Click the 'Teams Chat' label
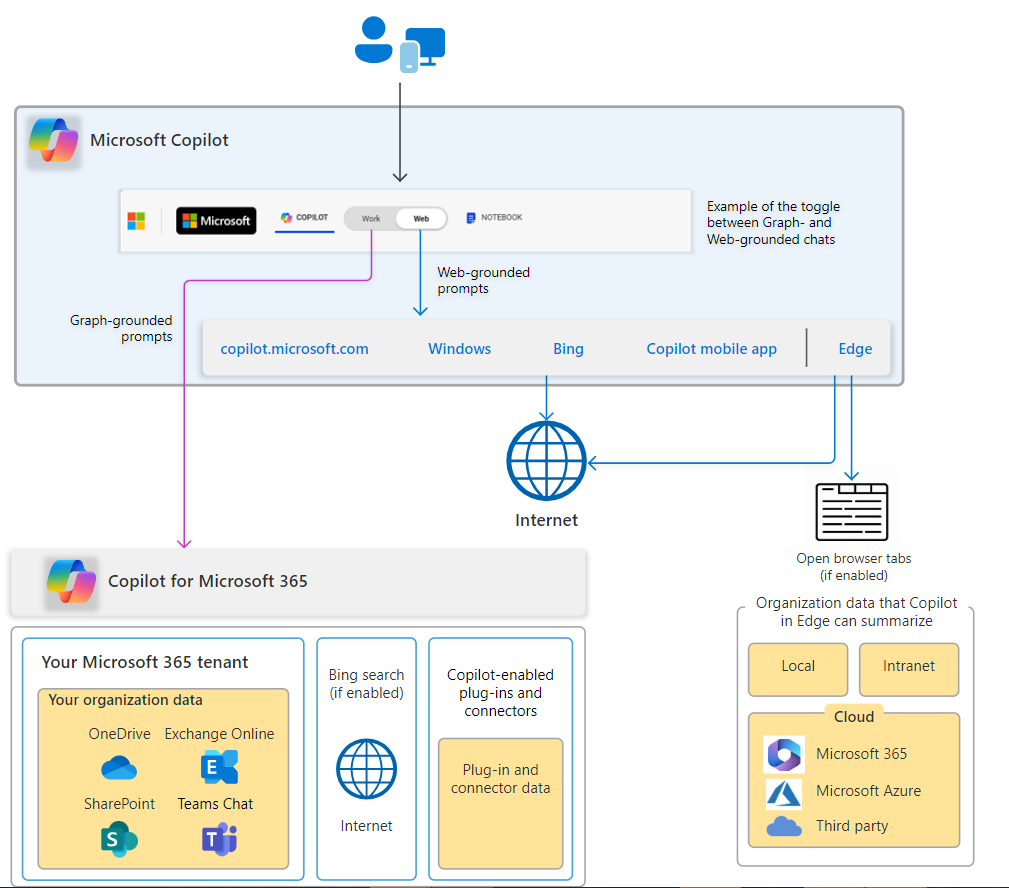 [216, 804]
